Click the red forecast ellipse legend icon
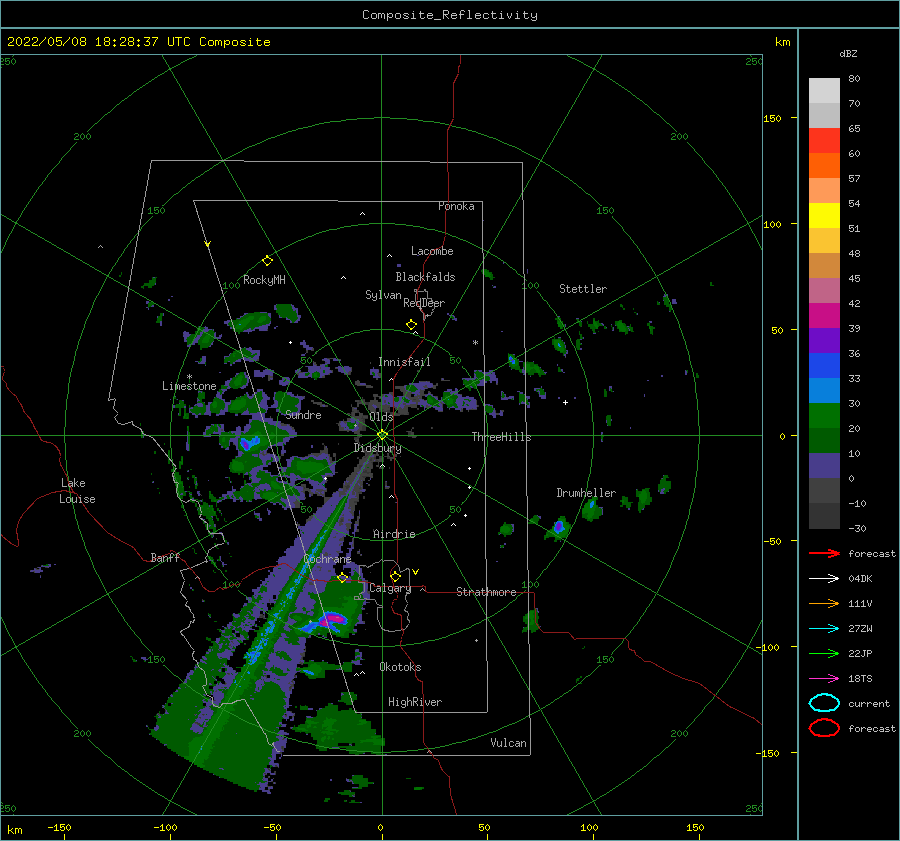The height and width of the screenshot is (841, 900). coord(824,728)
